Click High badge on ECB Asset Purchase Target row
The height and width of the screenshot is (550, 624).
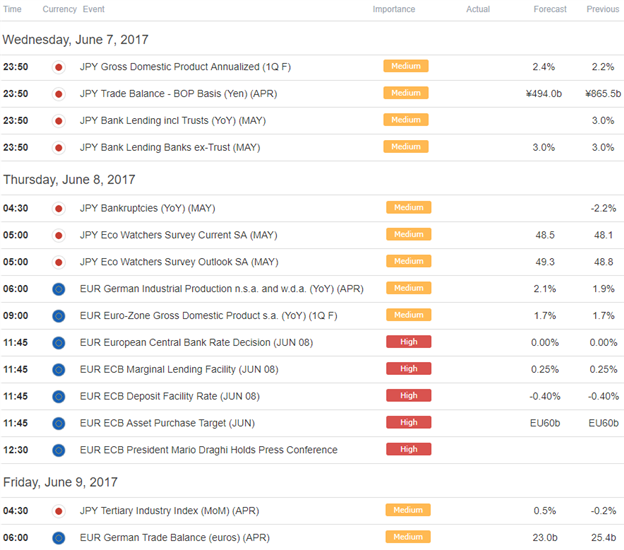[409, 422]
